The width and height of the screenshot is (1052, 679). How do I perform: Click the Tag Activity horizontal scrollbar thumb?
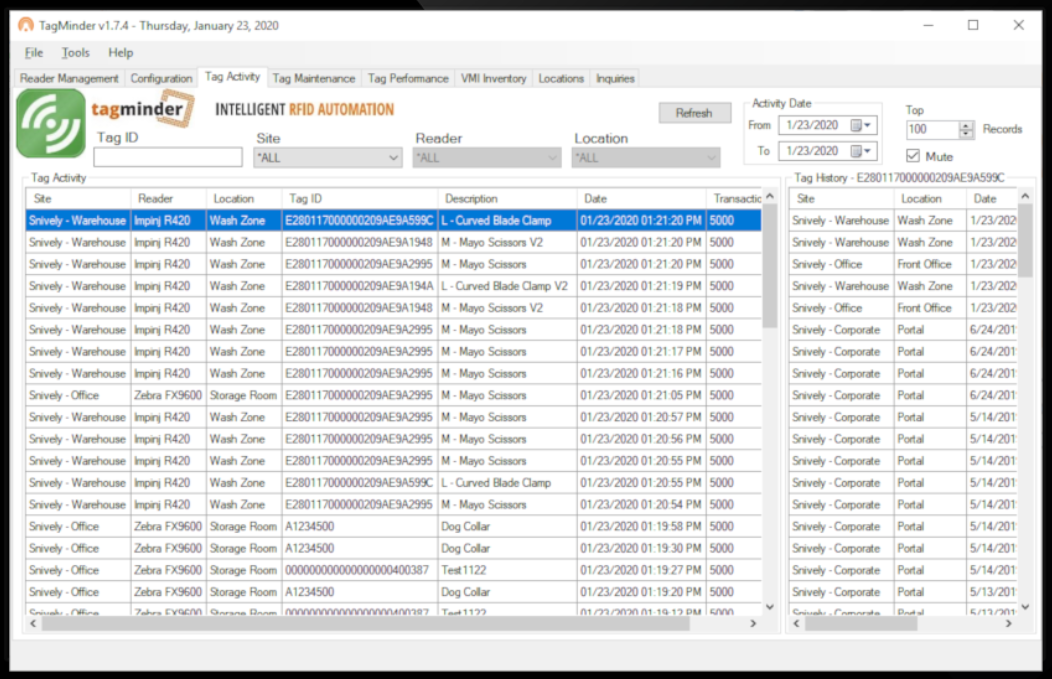point(366,623)
